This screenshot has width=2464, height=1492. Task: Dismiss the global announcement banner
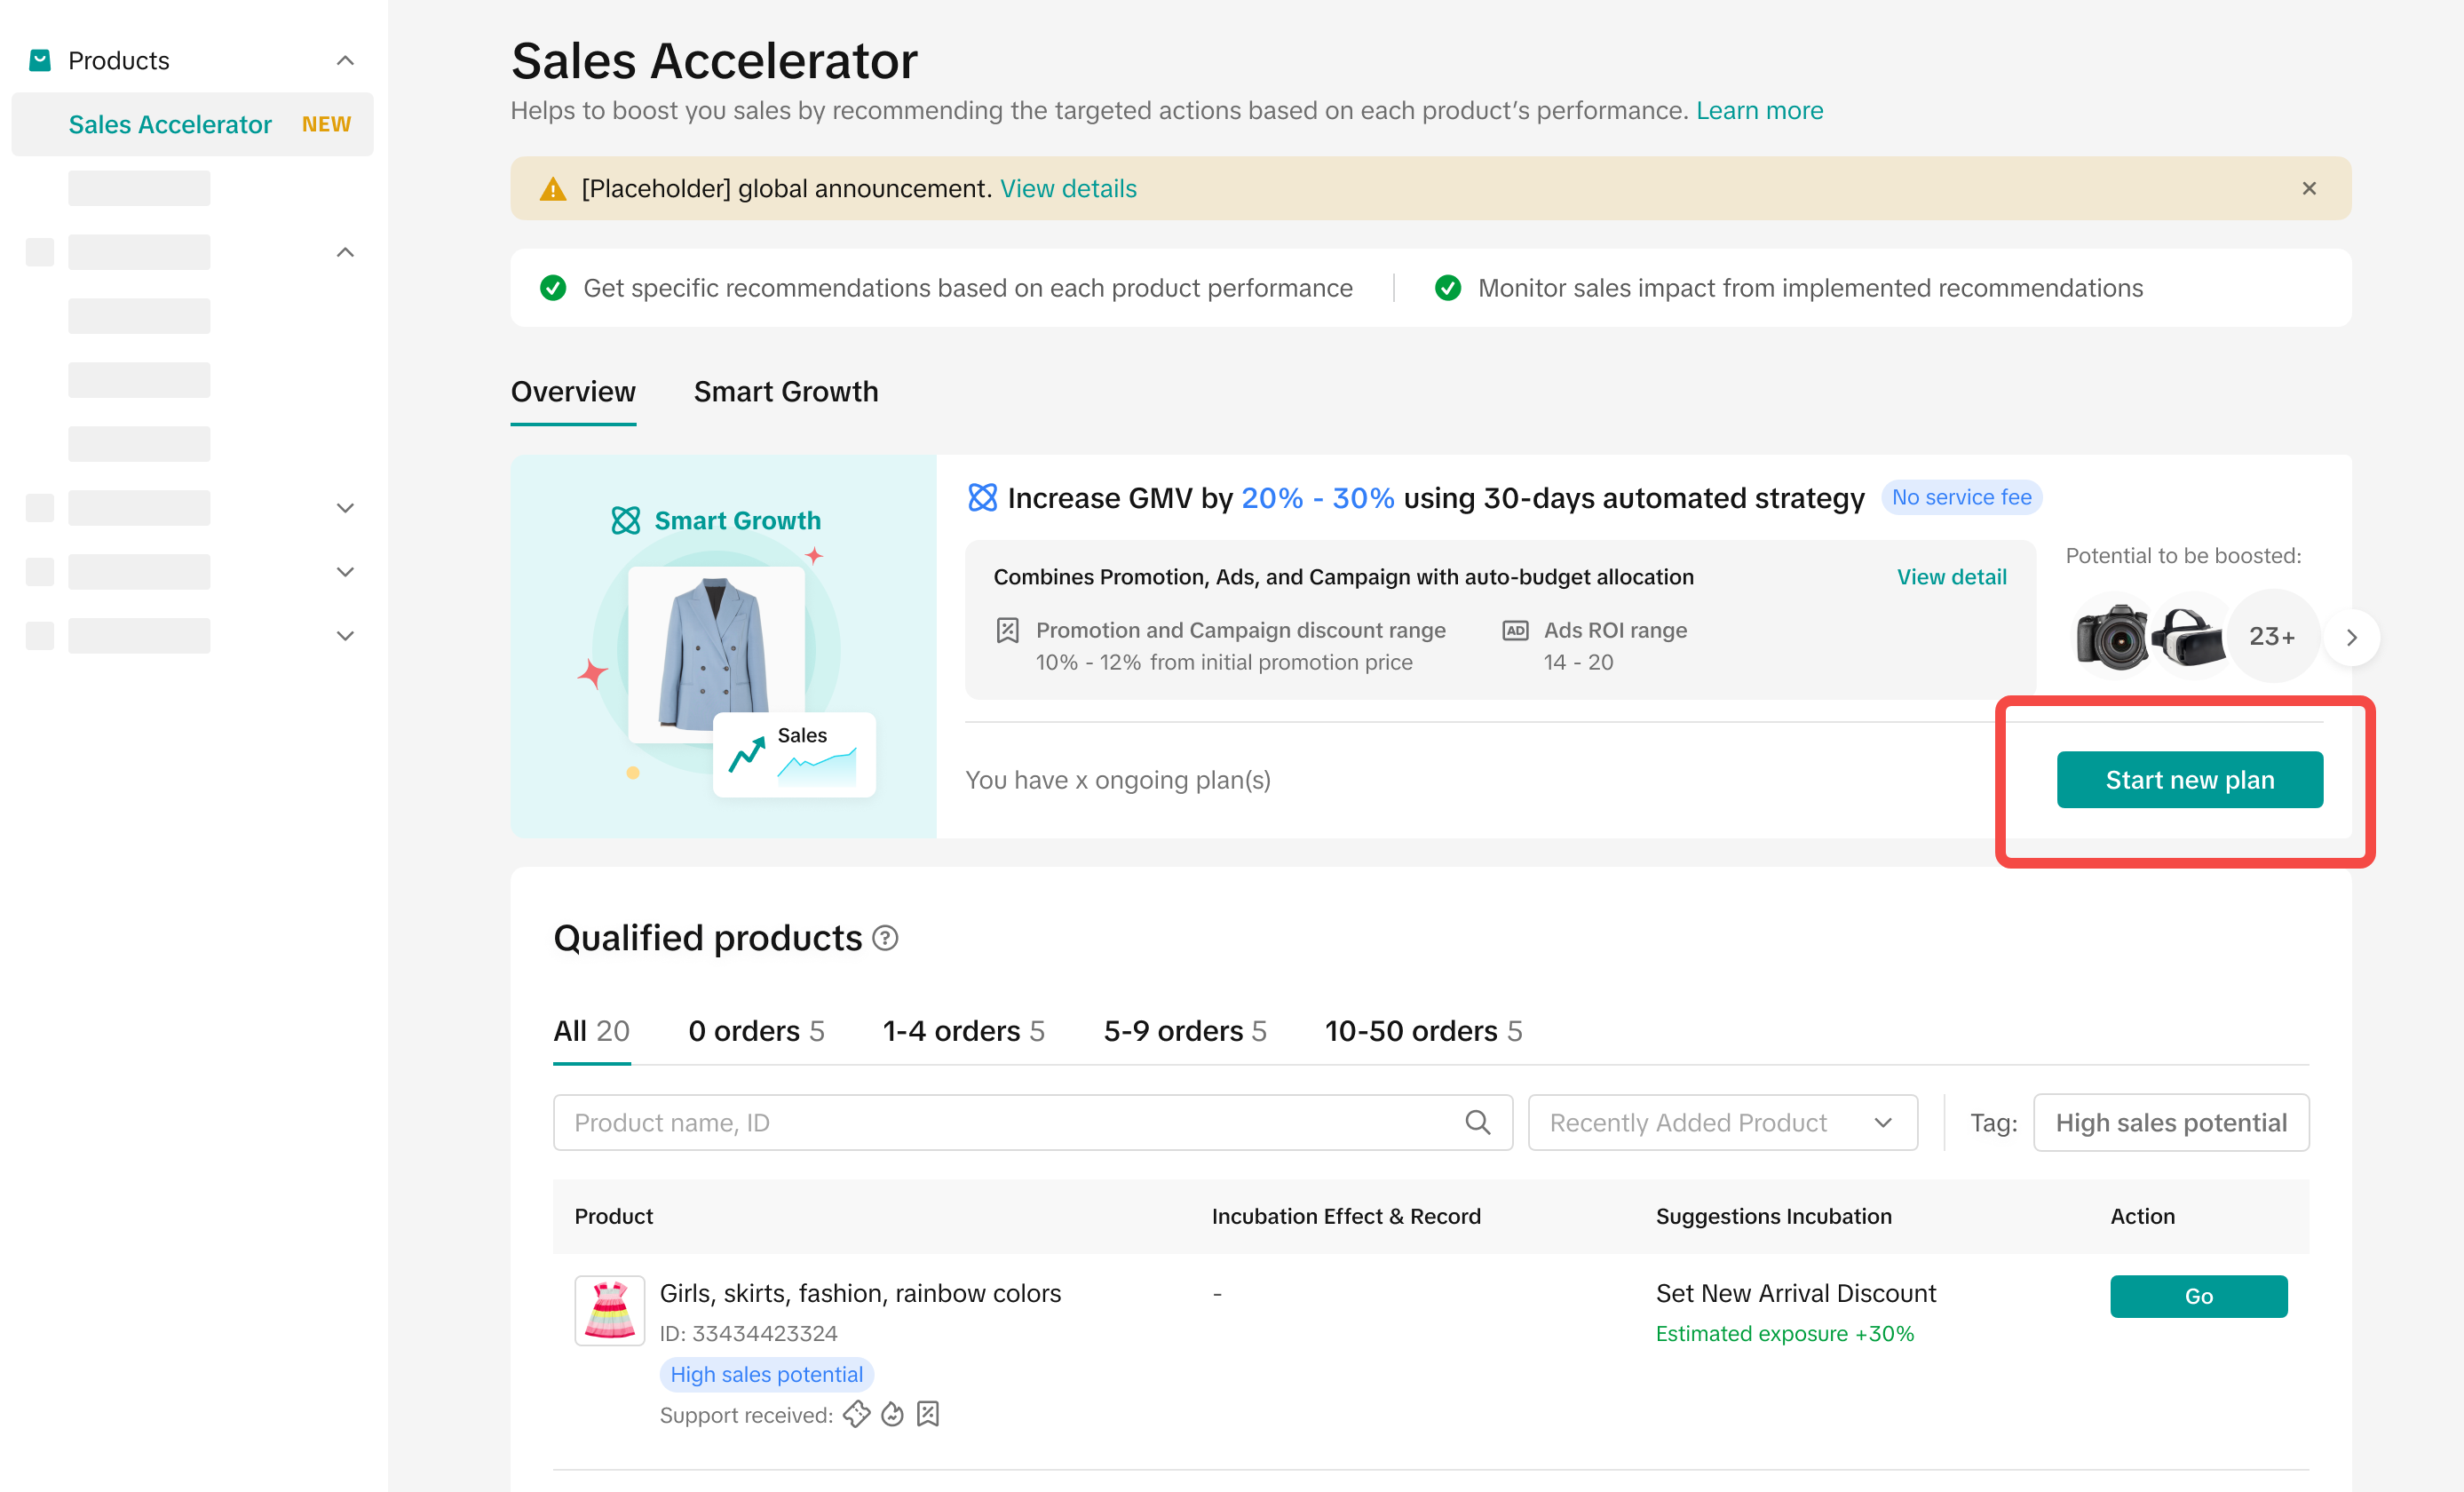[2308, 188]
